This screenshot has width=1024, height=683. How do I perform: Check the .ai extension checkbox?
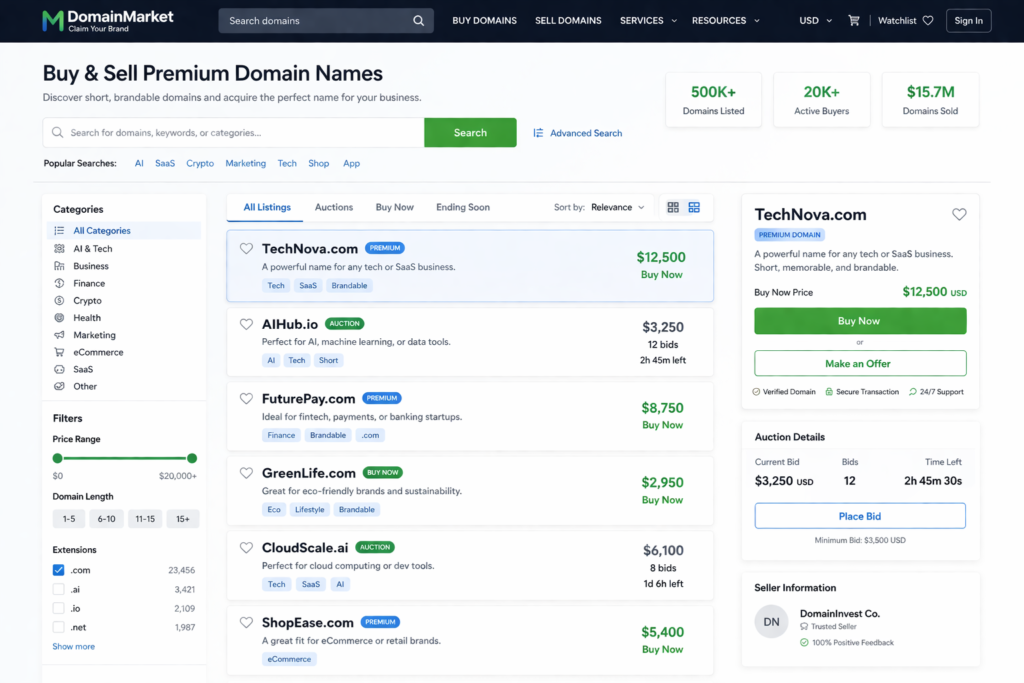[59, 589]
